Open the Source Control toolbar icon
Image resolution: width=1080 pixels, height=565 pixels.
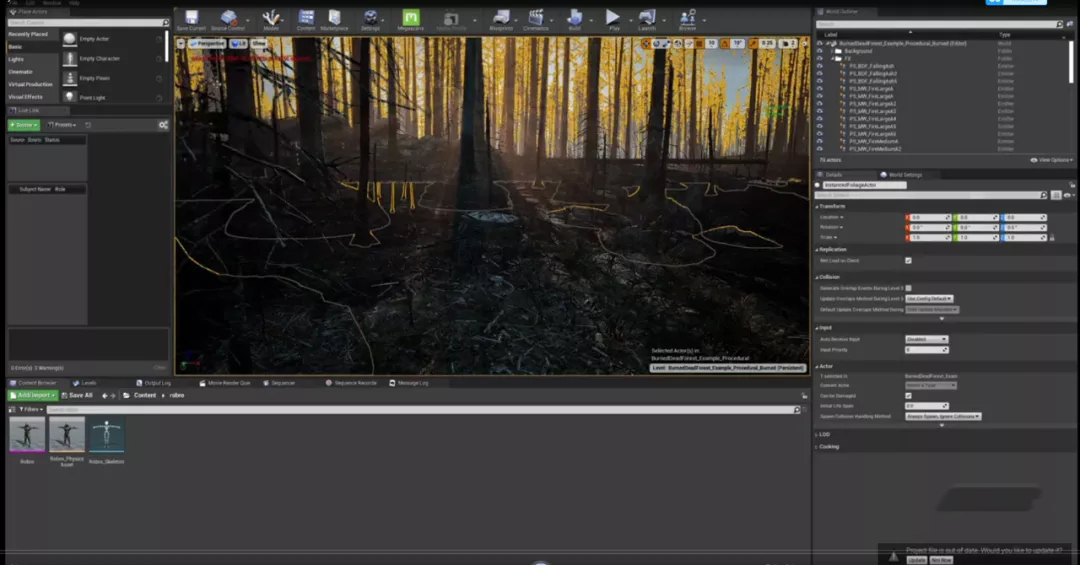[230, 19]
